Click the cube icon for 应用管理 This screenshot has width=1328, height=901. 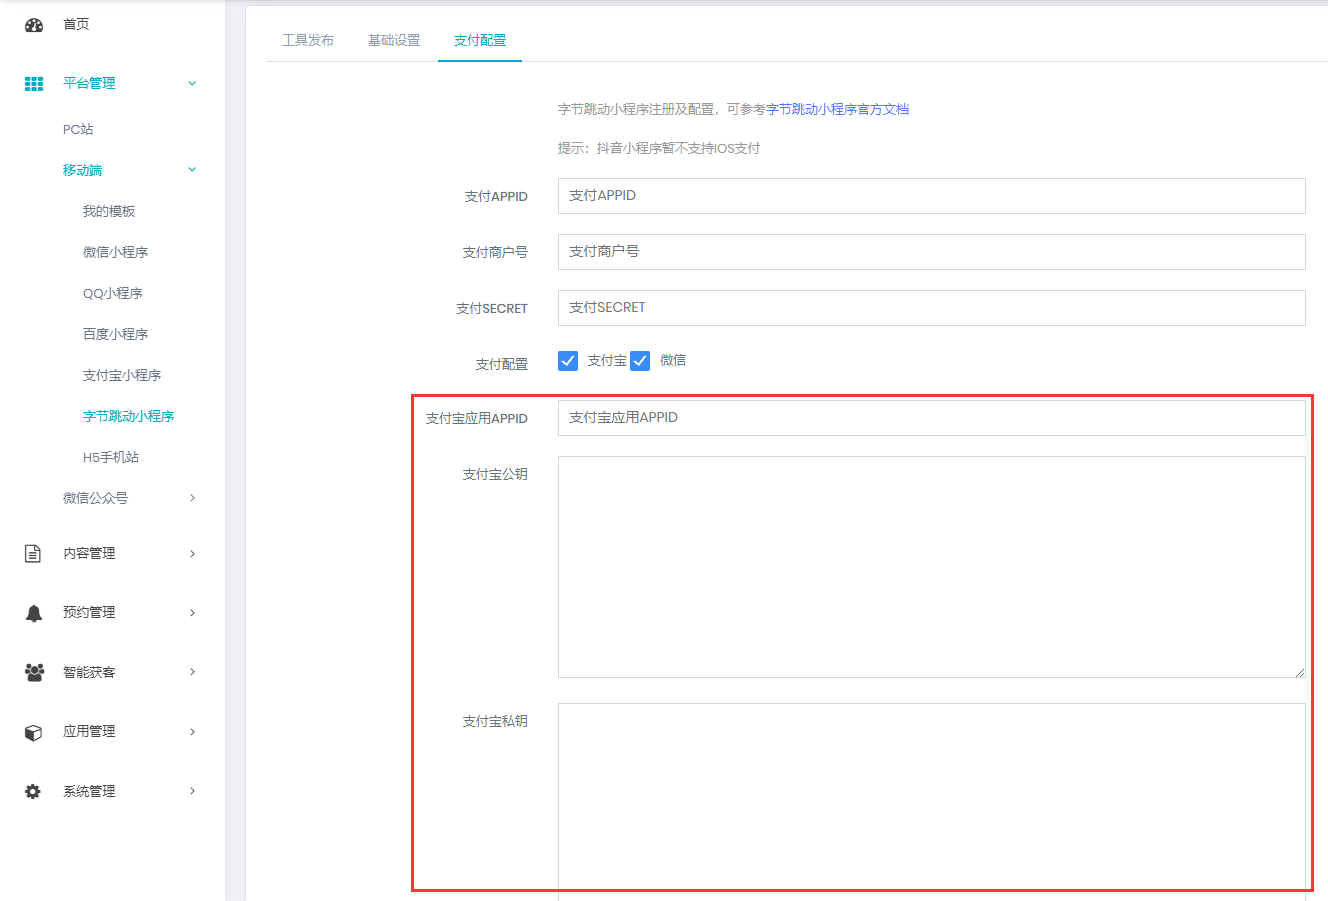click(x=33, y=732)
